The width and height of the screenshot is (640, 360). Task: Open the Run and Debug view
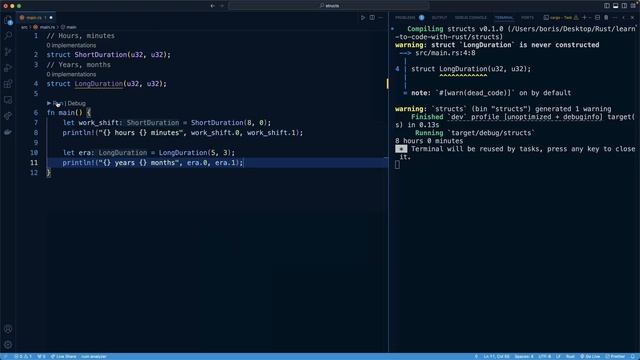(x=8, y=68)
